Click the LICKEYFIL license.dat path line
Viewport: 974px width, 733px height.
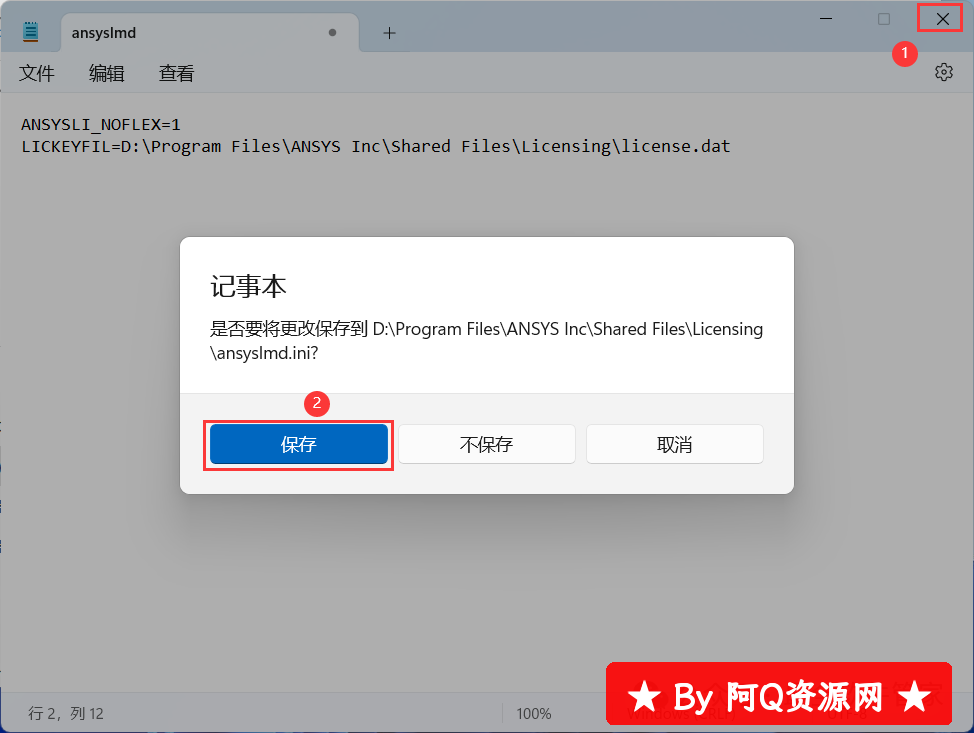(376, 147)
